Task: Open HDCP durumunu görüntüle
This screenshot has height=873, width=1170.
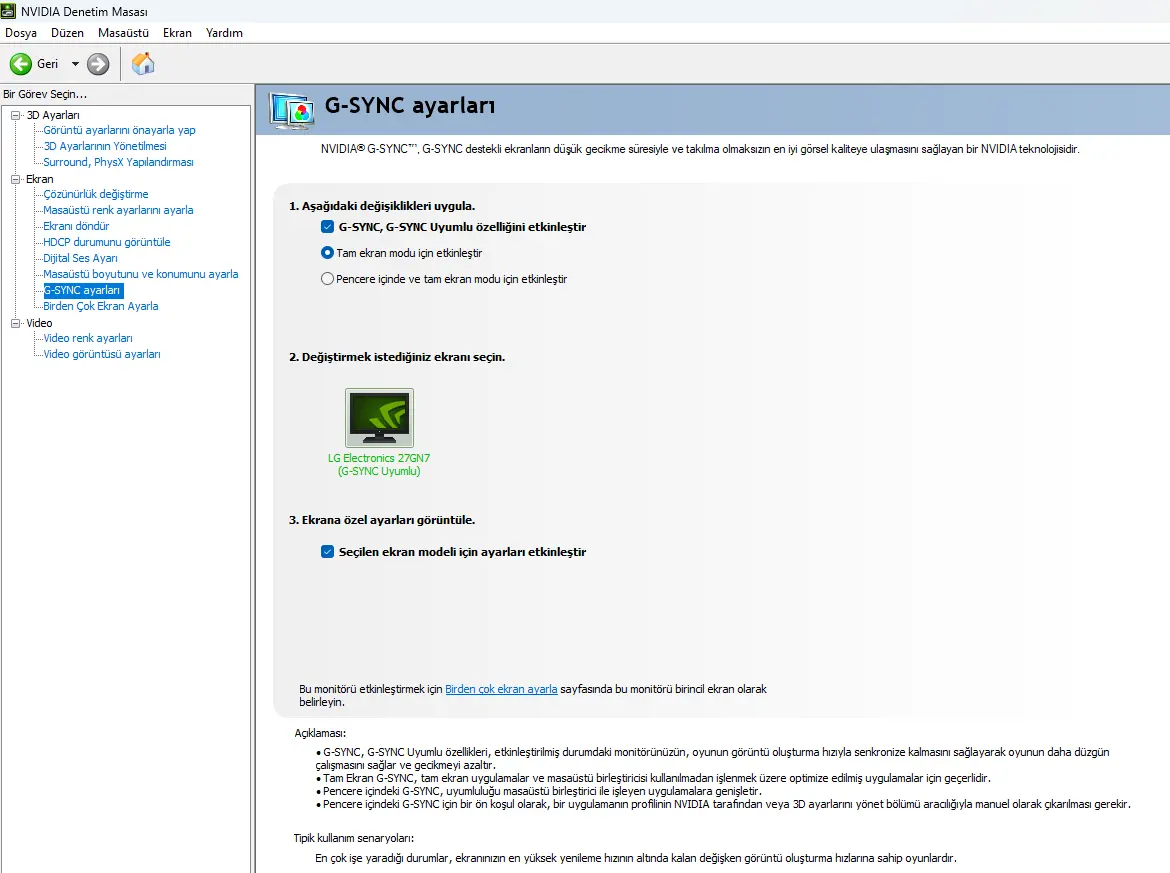Action: click(107, 242)
